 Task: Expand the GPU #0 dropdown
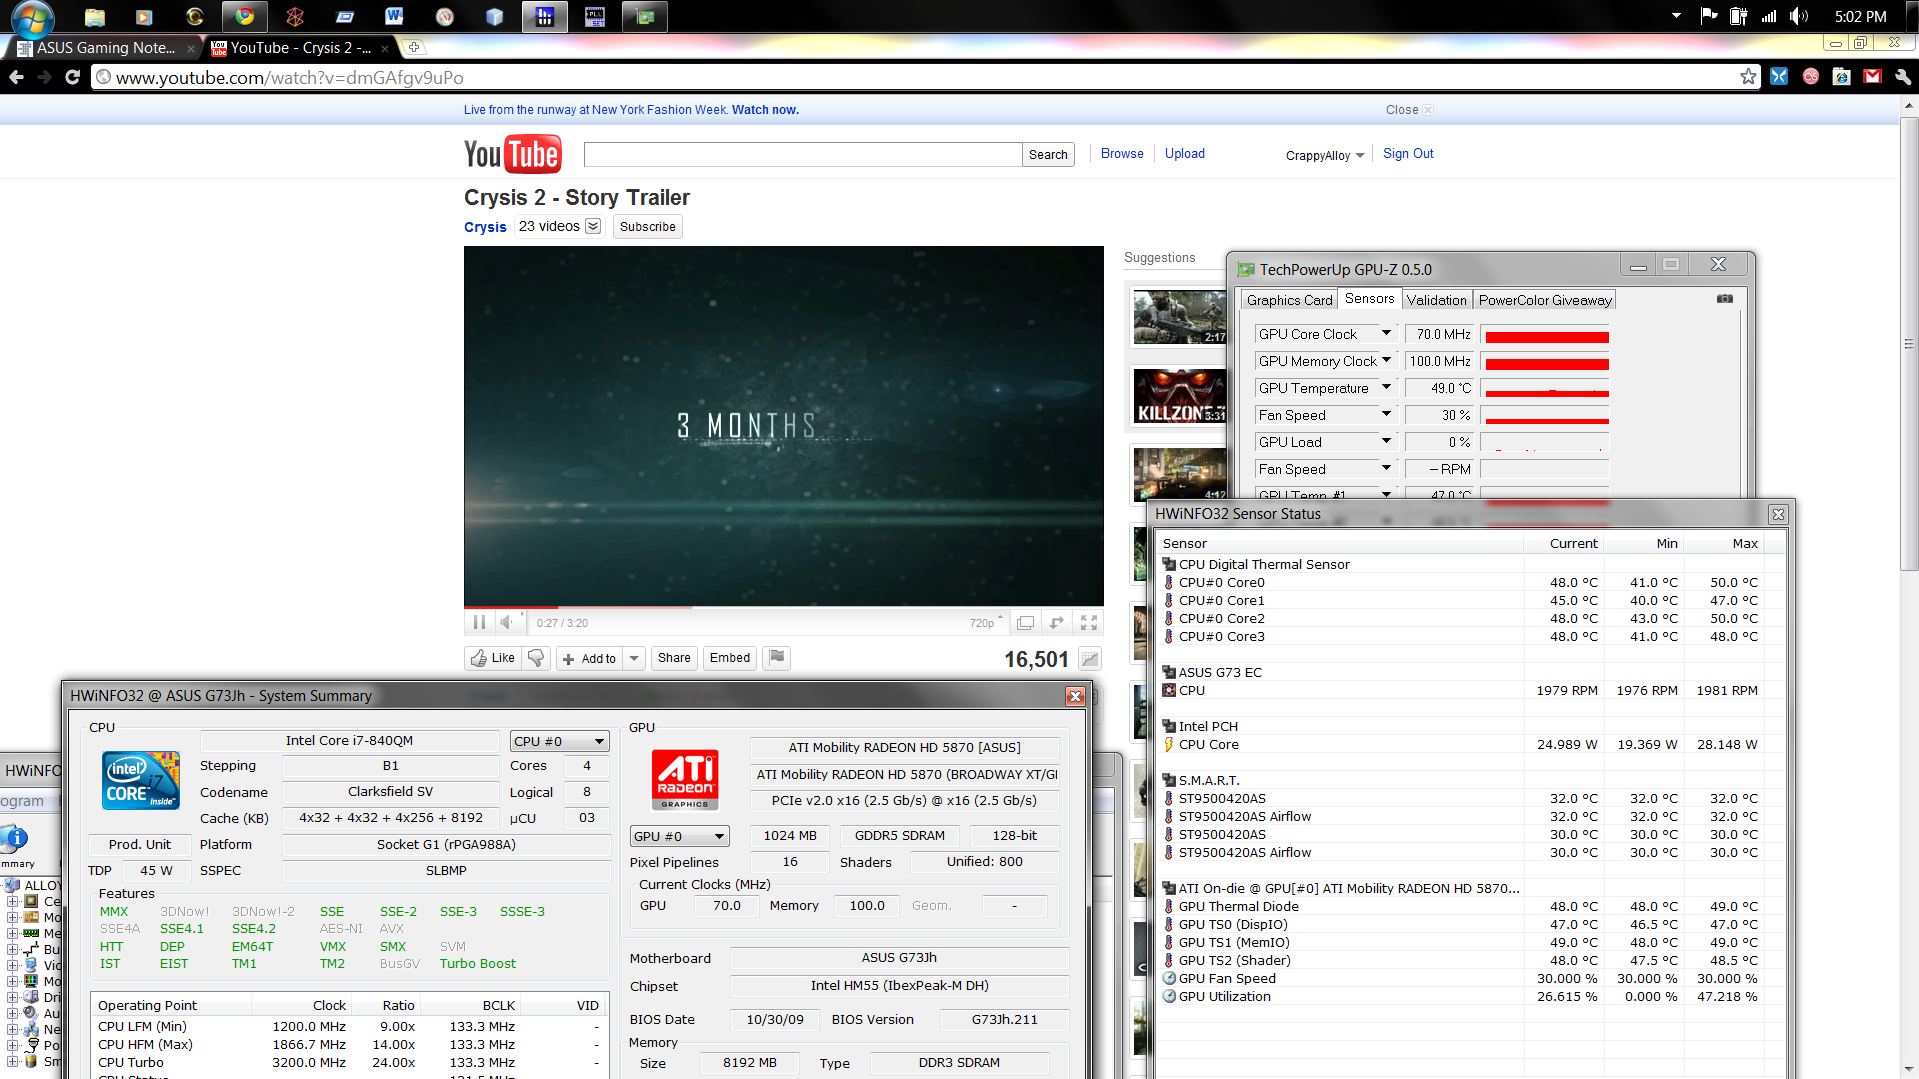pos(679,836)
